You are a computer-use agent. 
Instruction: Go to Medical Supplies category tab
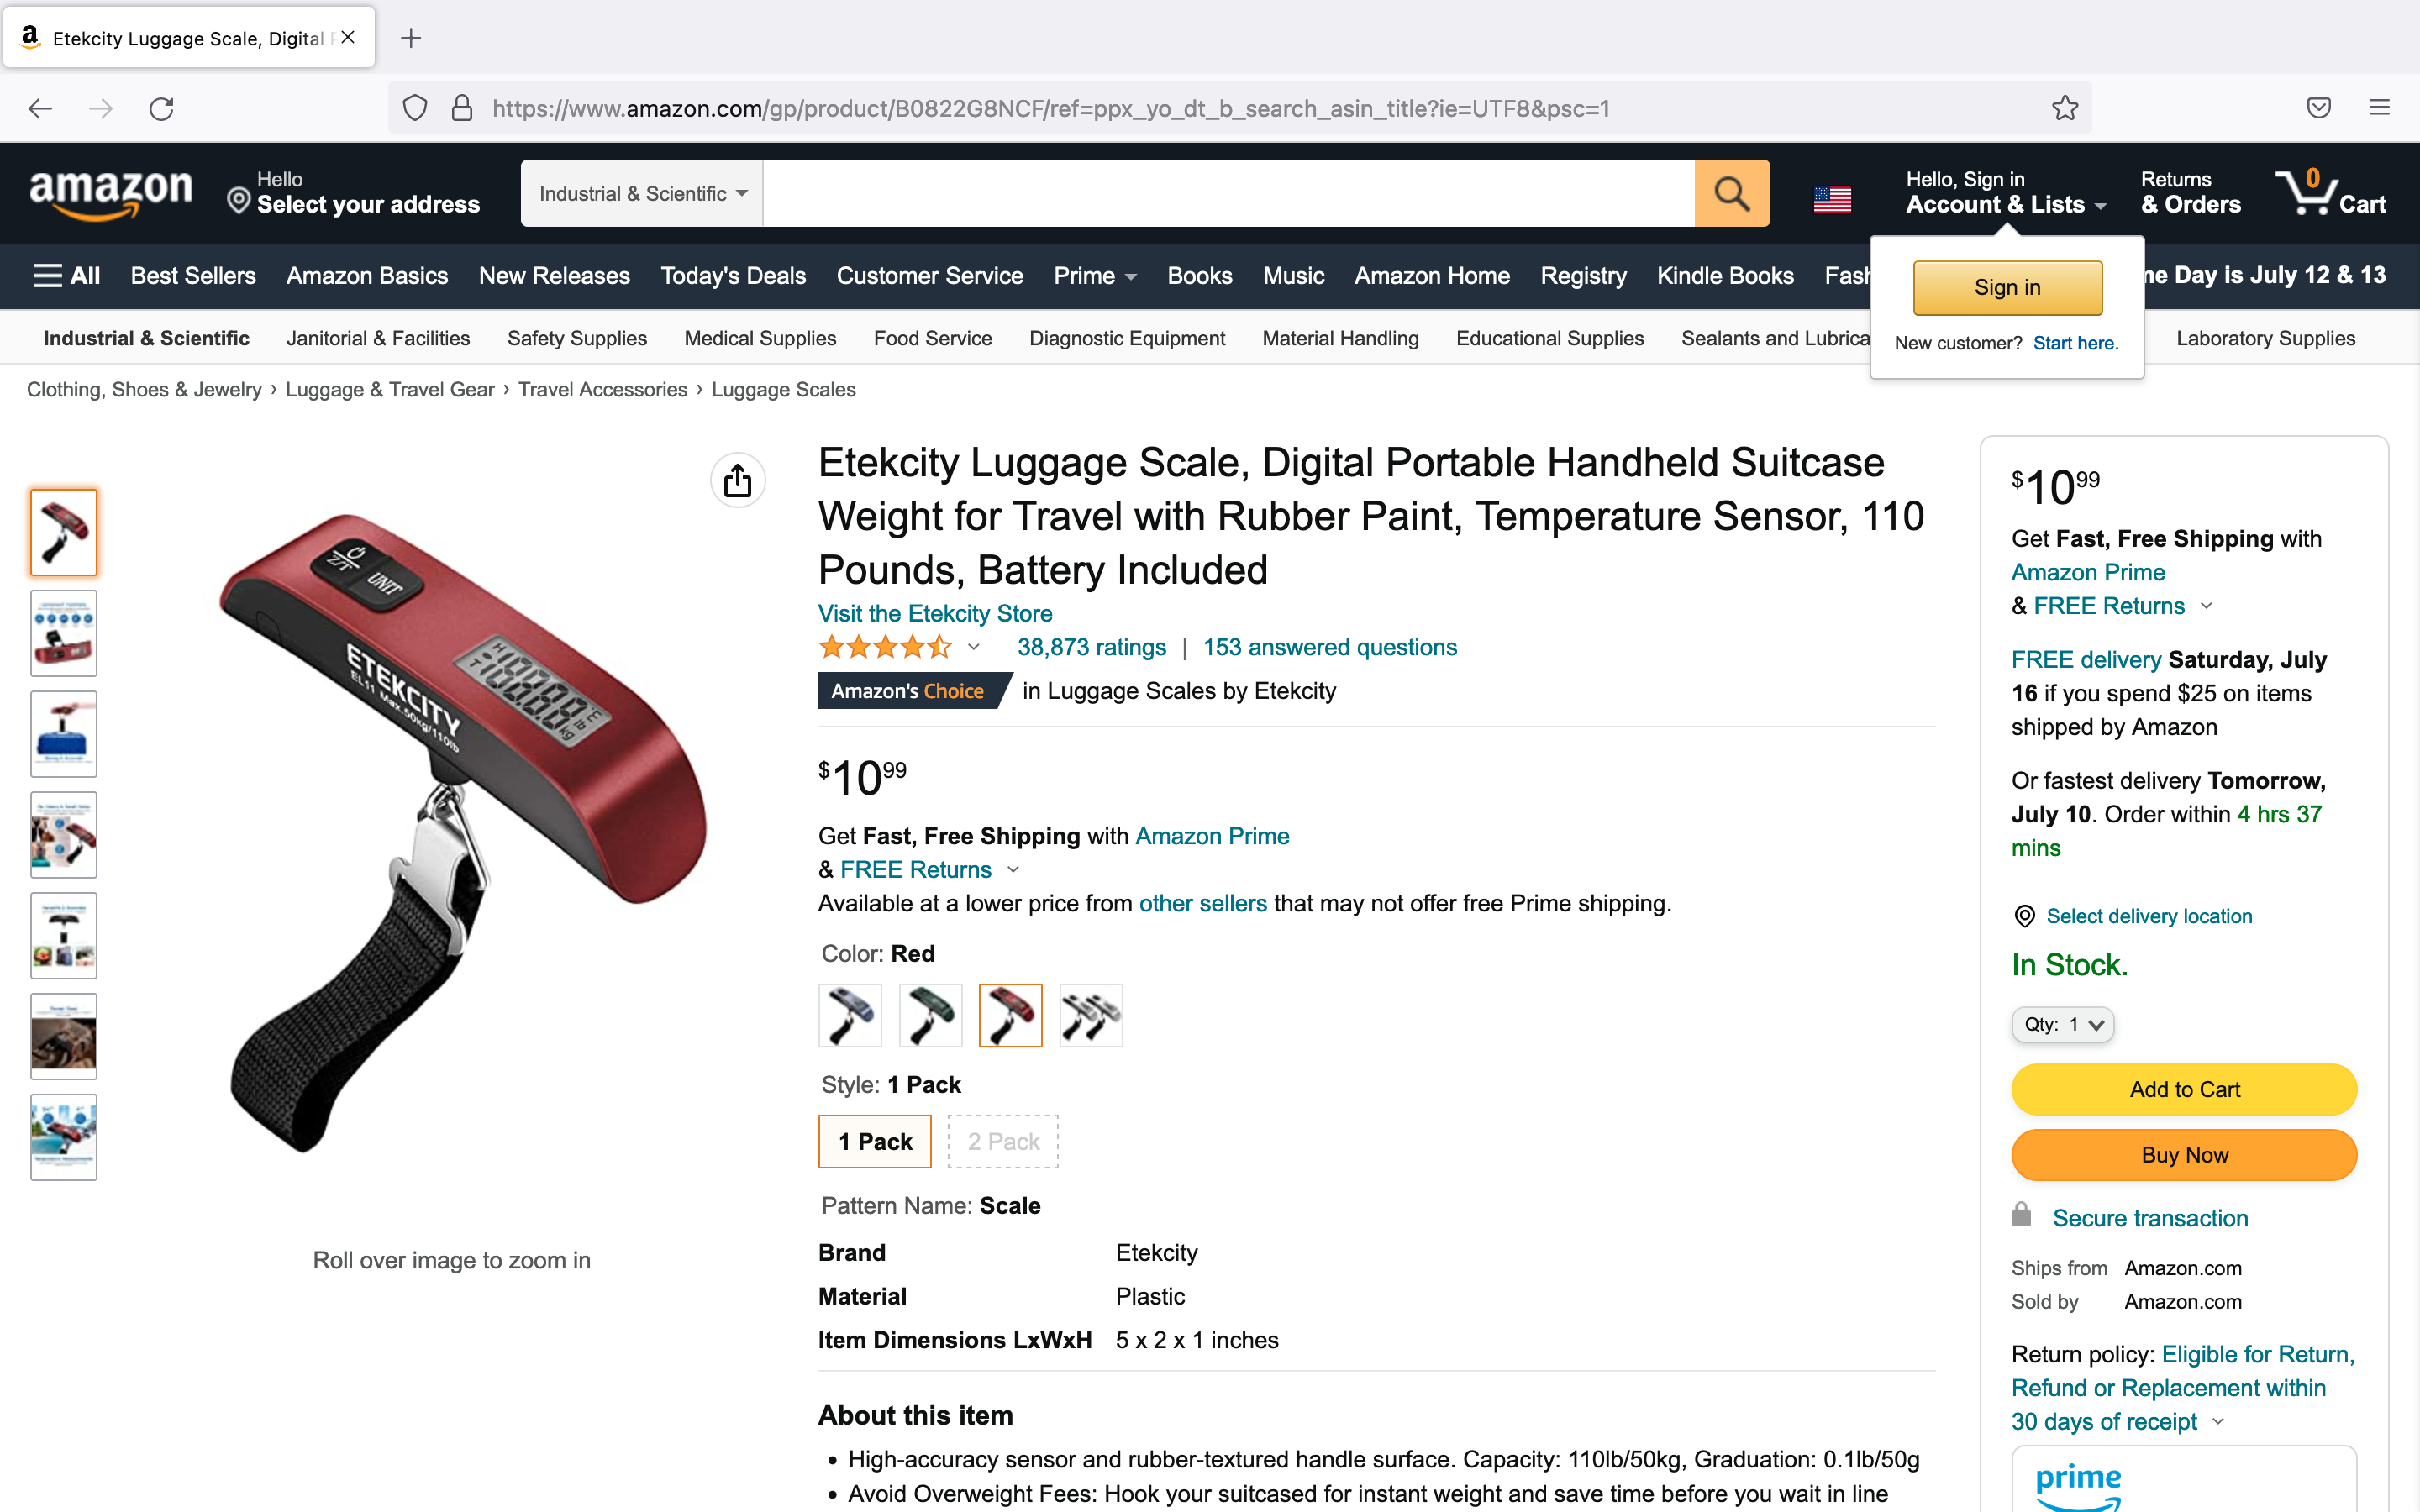point(760,338)
